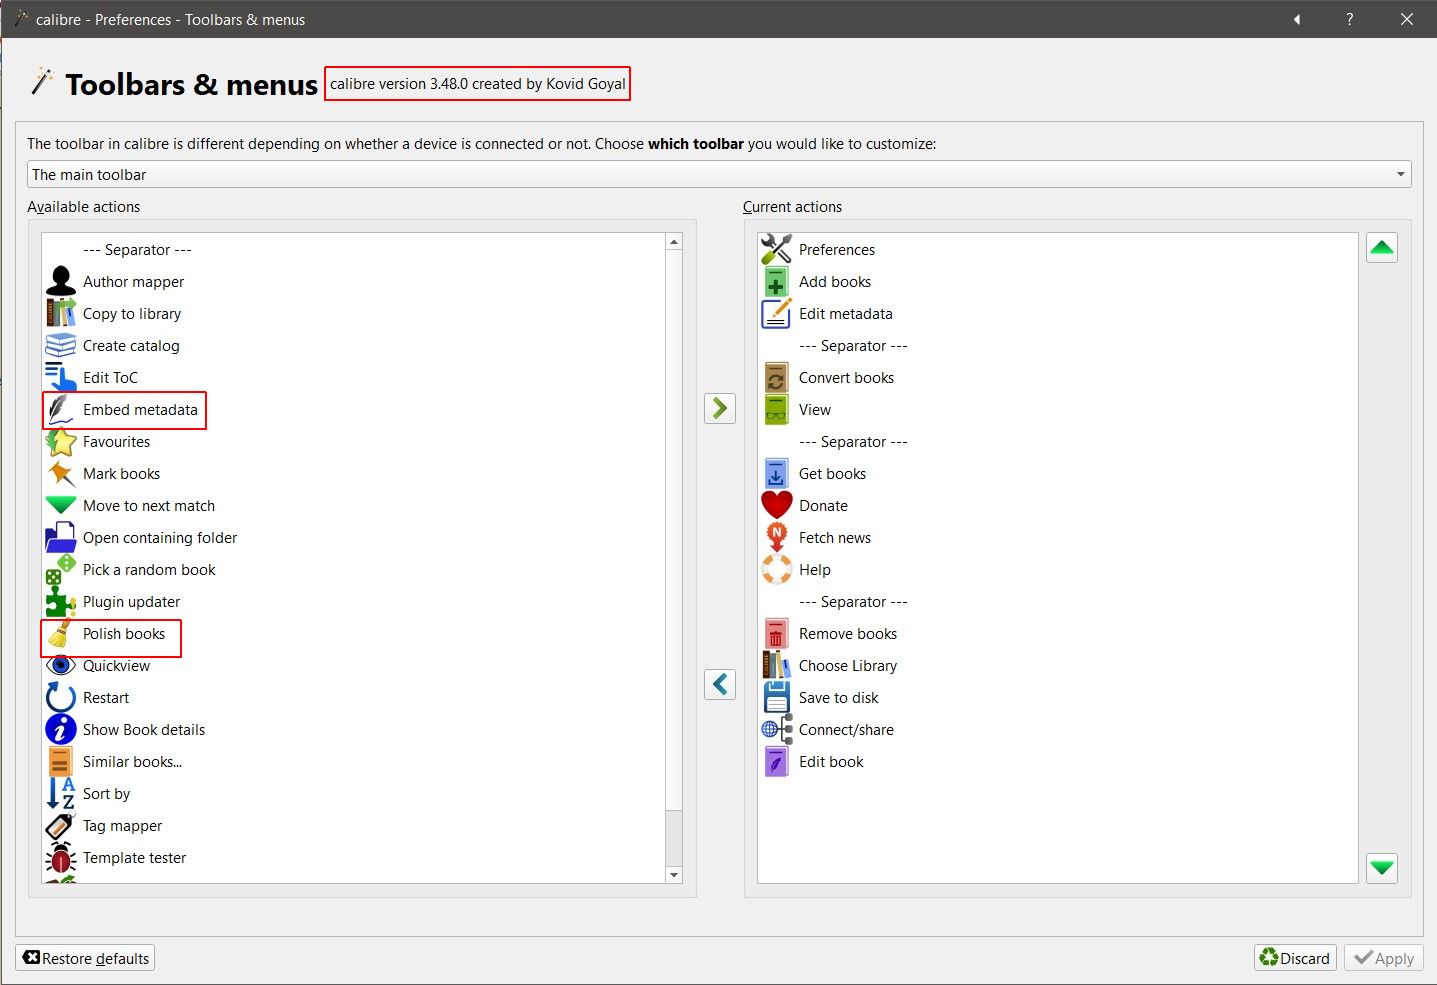The image size is (1437, 985).
Task: Select the Preferences tools icon in Current actions
Action: point(777,250)
